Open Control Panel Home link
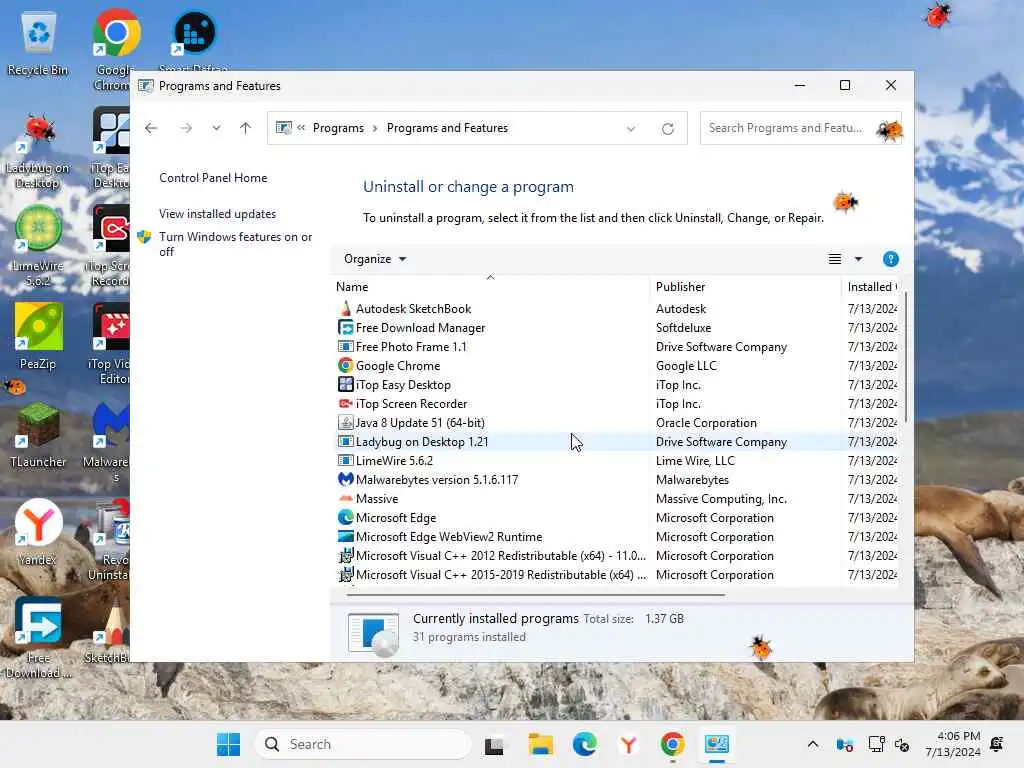Screen dimensions: 1024x768 [x=213, y=178]
